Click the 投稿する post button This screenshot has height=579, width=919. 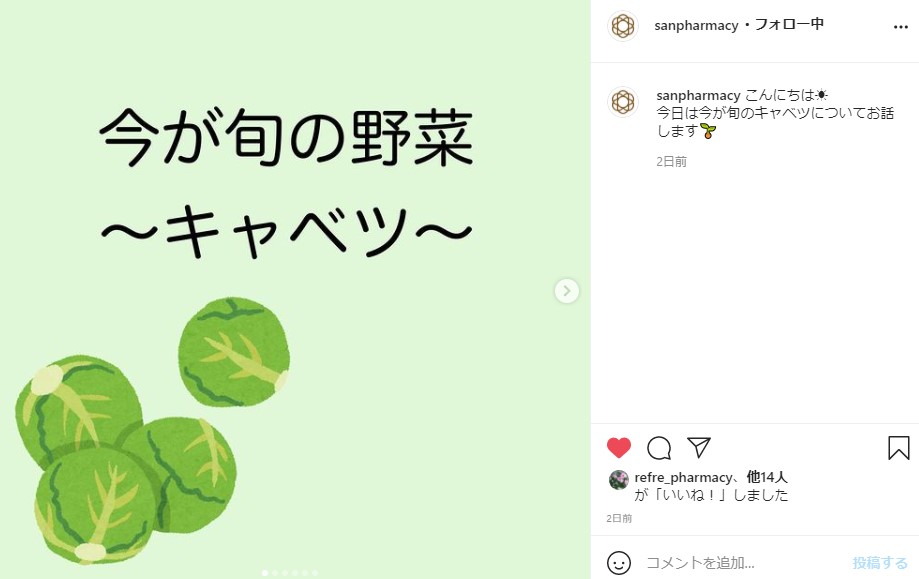(x=880, y=563)
